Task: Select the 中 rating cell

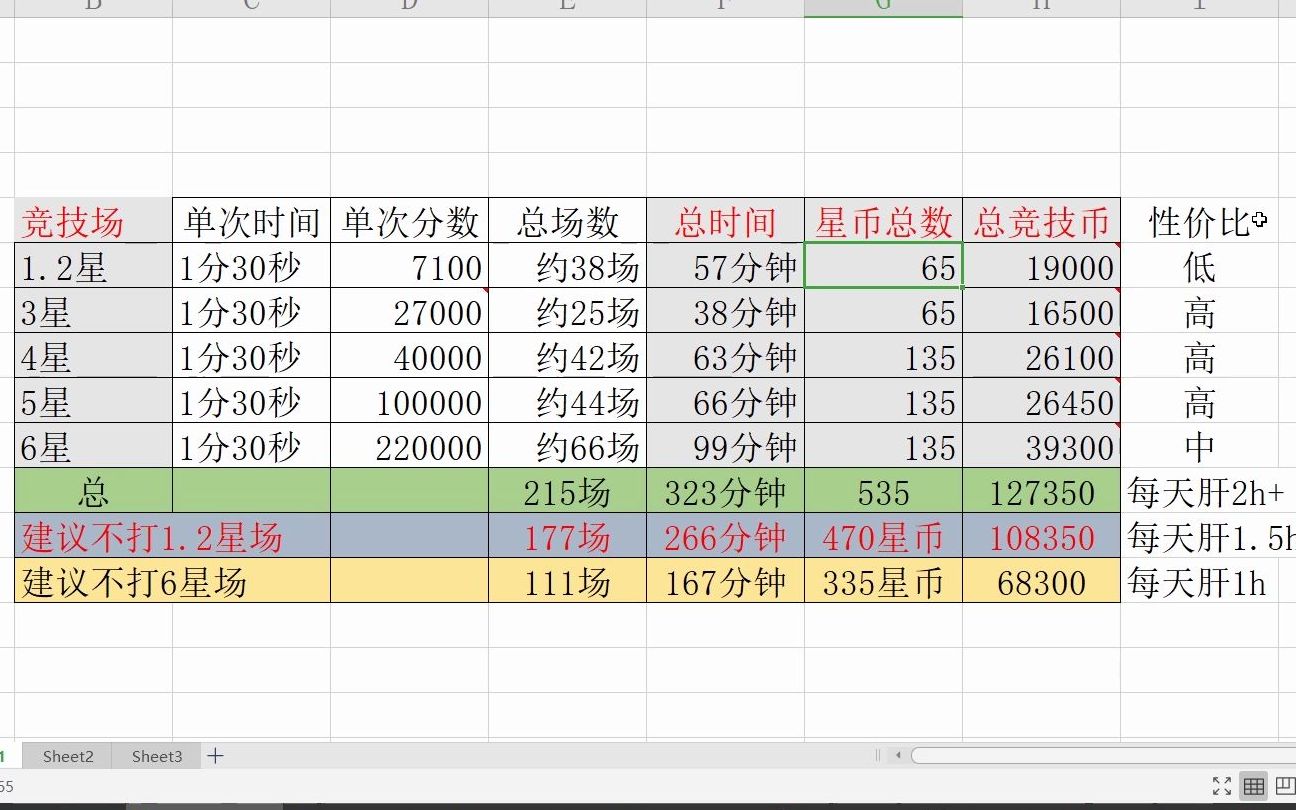Action: pos(1199,446)
